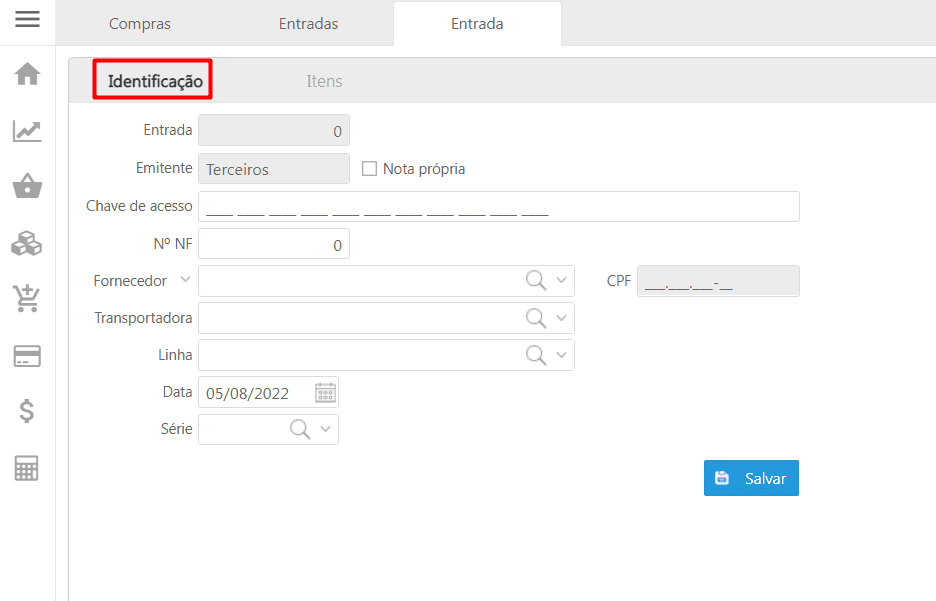This screenshot has width=936, height=601.
Task: Open the calculator sidebar icon
Action: 27,469
